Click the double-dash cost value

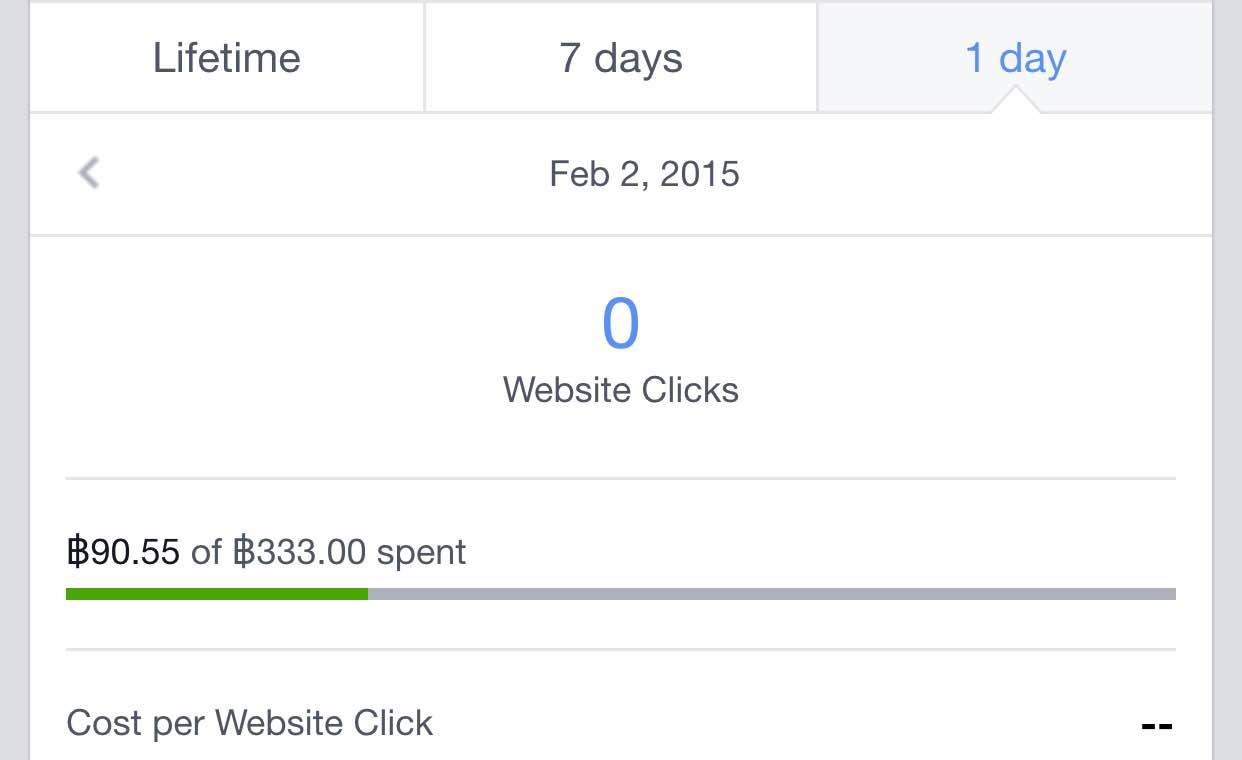pos(1156,725)
